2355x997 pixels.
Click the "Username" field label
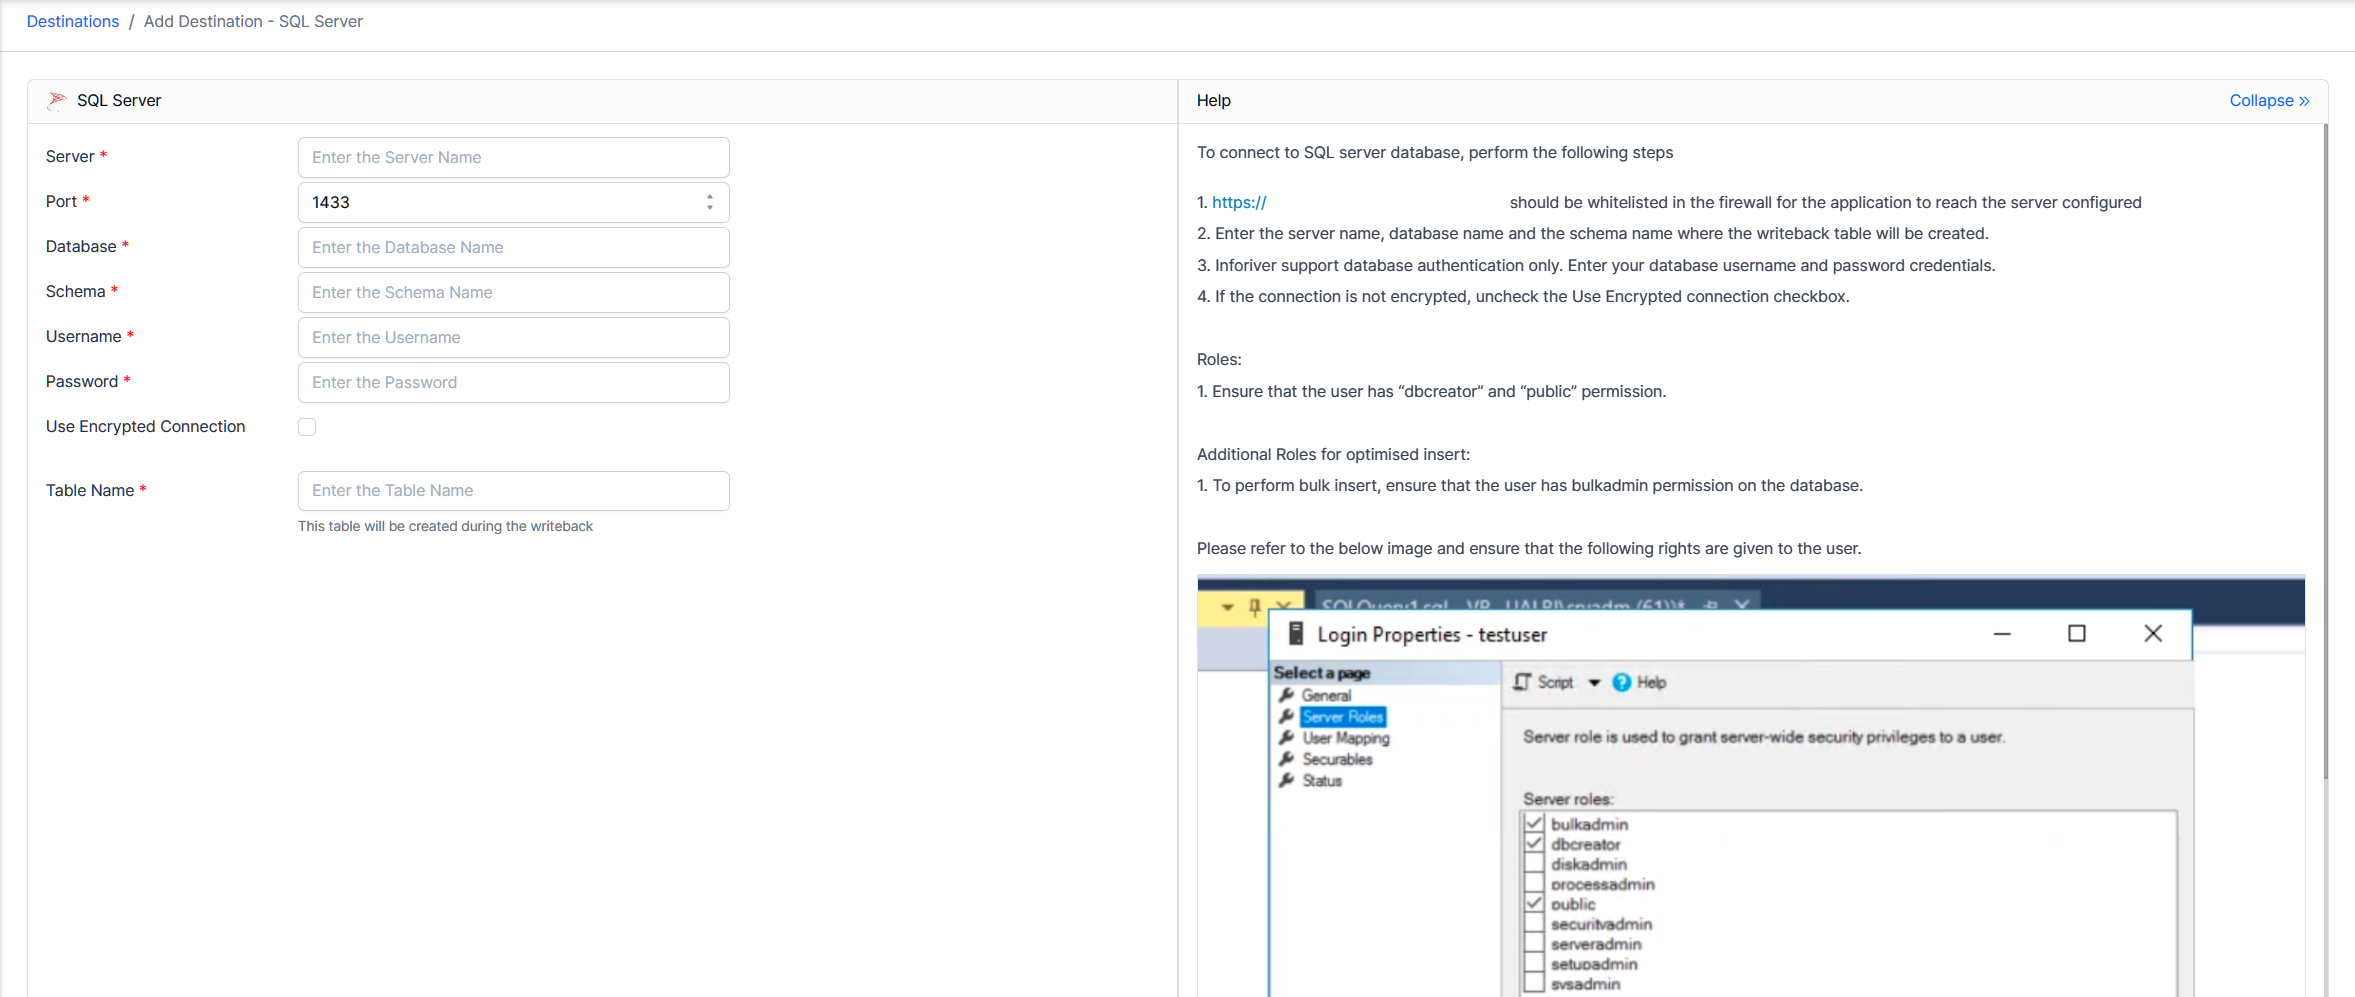coord(84,336)
